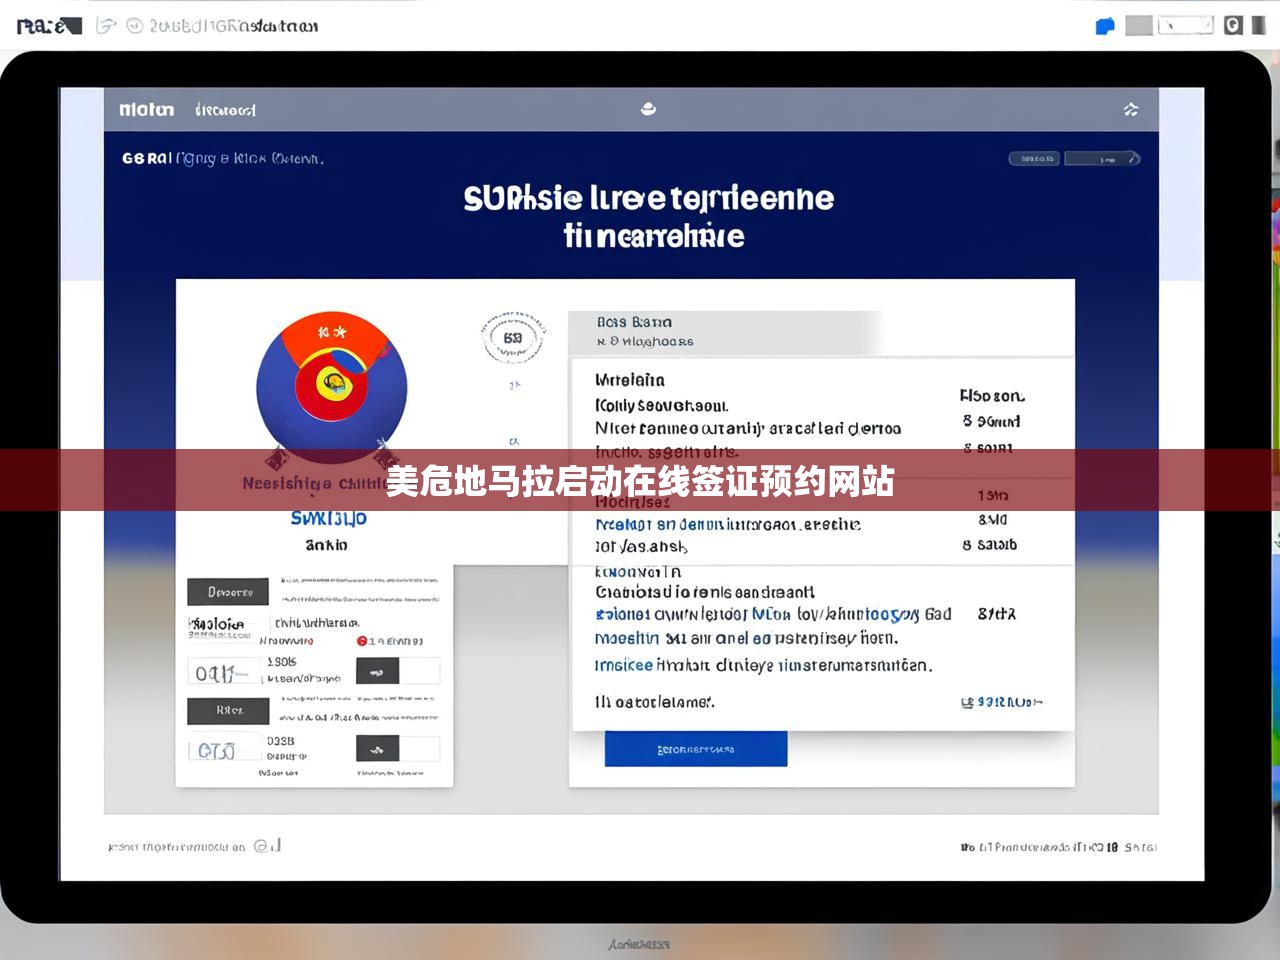Click the top dark gray button in left form panel

(228, 592)
